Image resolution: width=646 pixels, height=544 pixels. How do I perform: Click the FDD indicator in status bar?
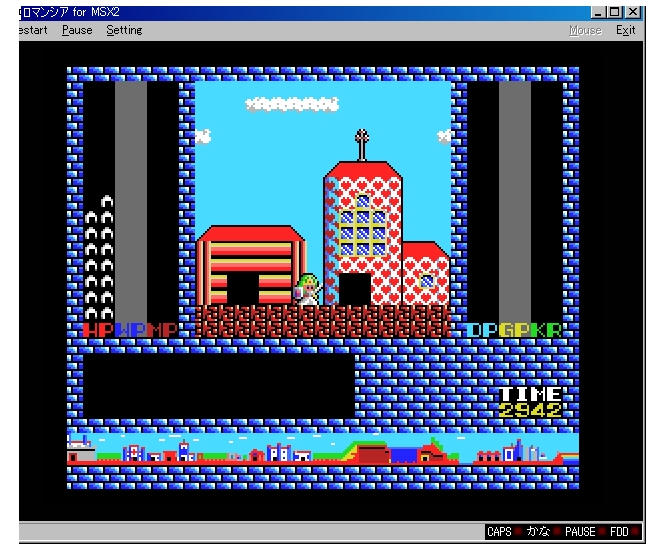[619, 532]
